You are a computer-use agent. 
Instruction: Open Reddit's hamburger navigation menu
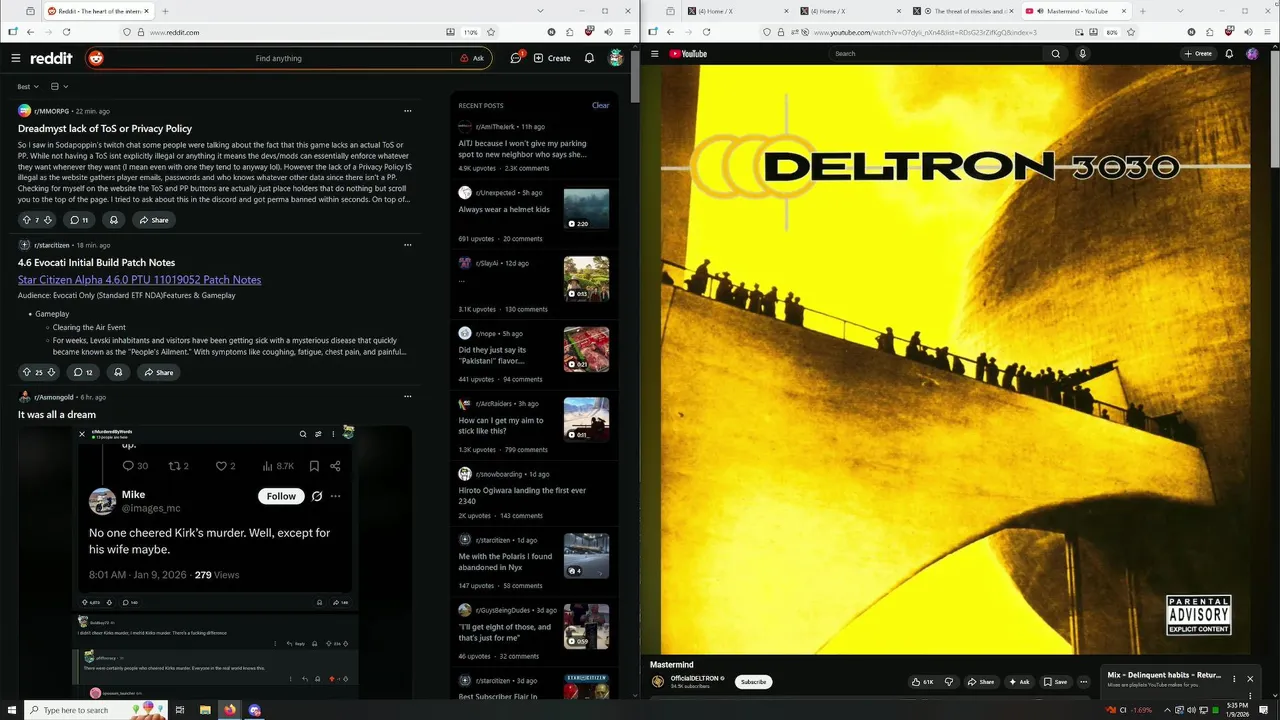click(x=16, y=58)
